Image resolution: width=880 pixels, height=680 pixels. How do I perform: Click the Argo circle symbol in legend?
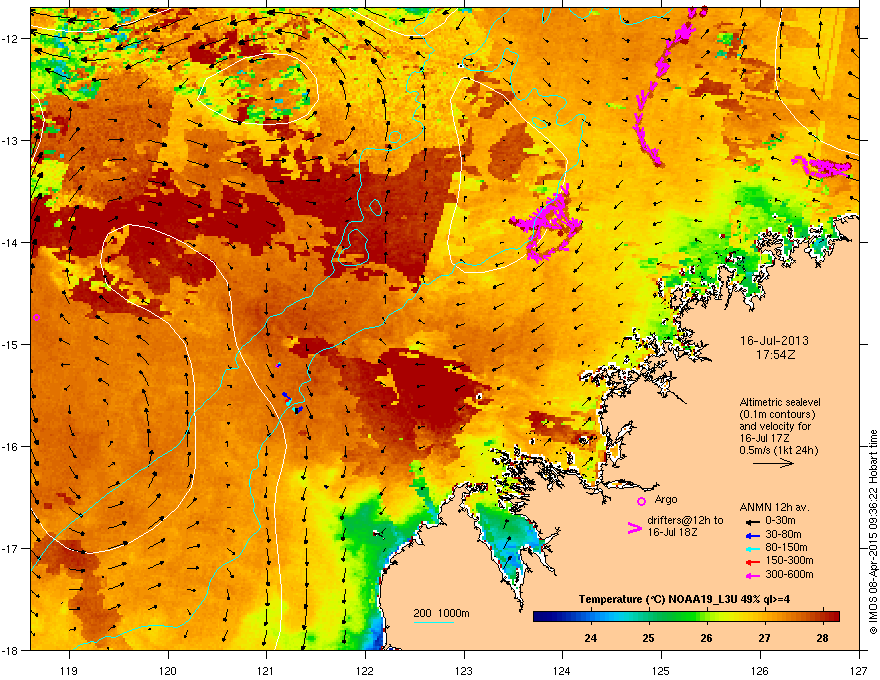click(x=641, y=501)
